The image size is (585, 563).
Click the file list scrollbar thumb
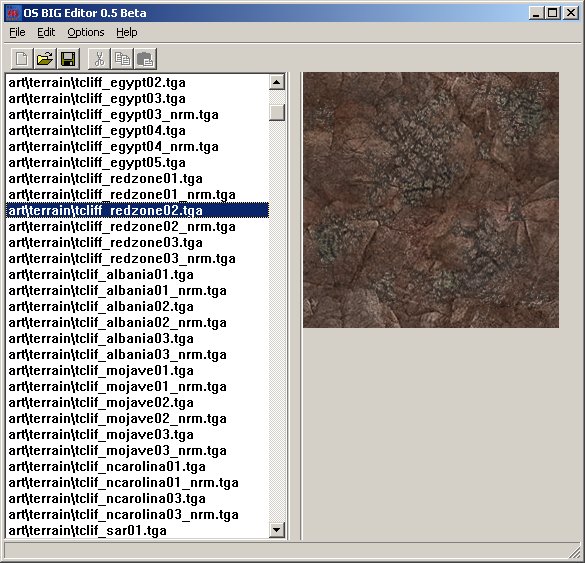(277, 112)
